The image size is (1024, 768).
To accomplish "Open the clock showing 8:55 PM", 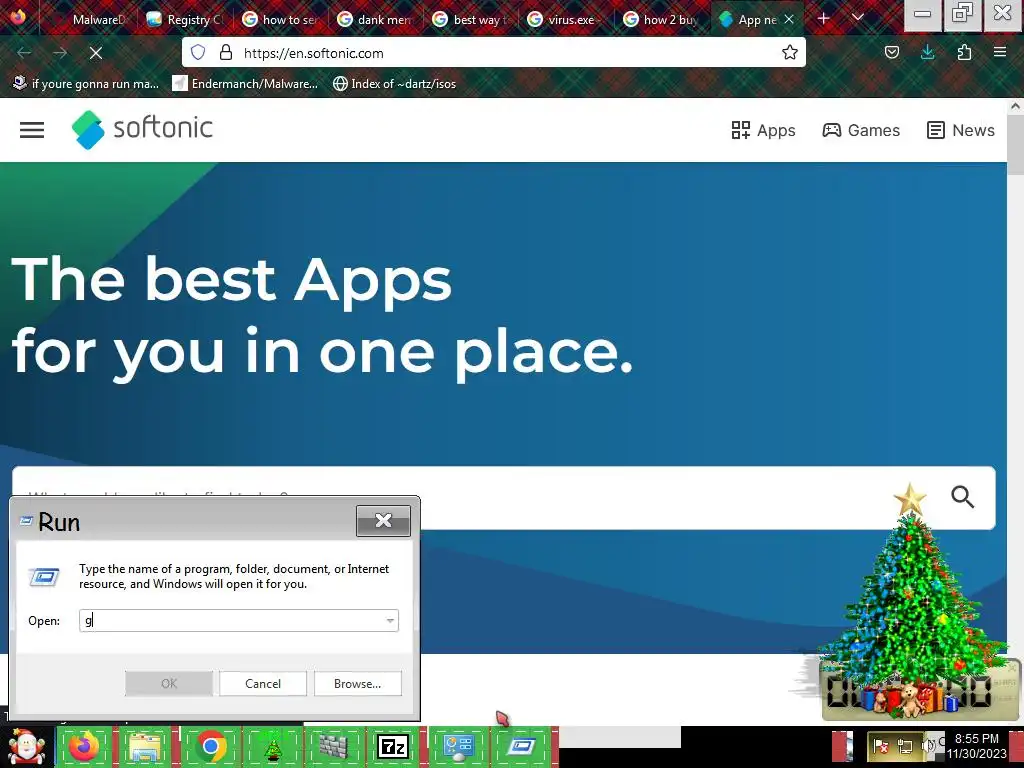I will point(976,746).
